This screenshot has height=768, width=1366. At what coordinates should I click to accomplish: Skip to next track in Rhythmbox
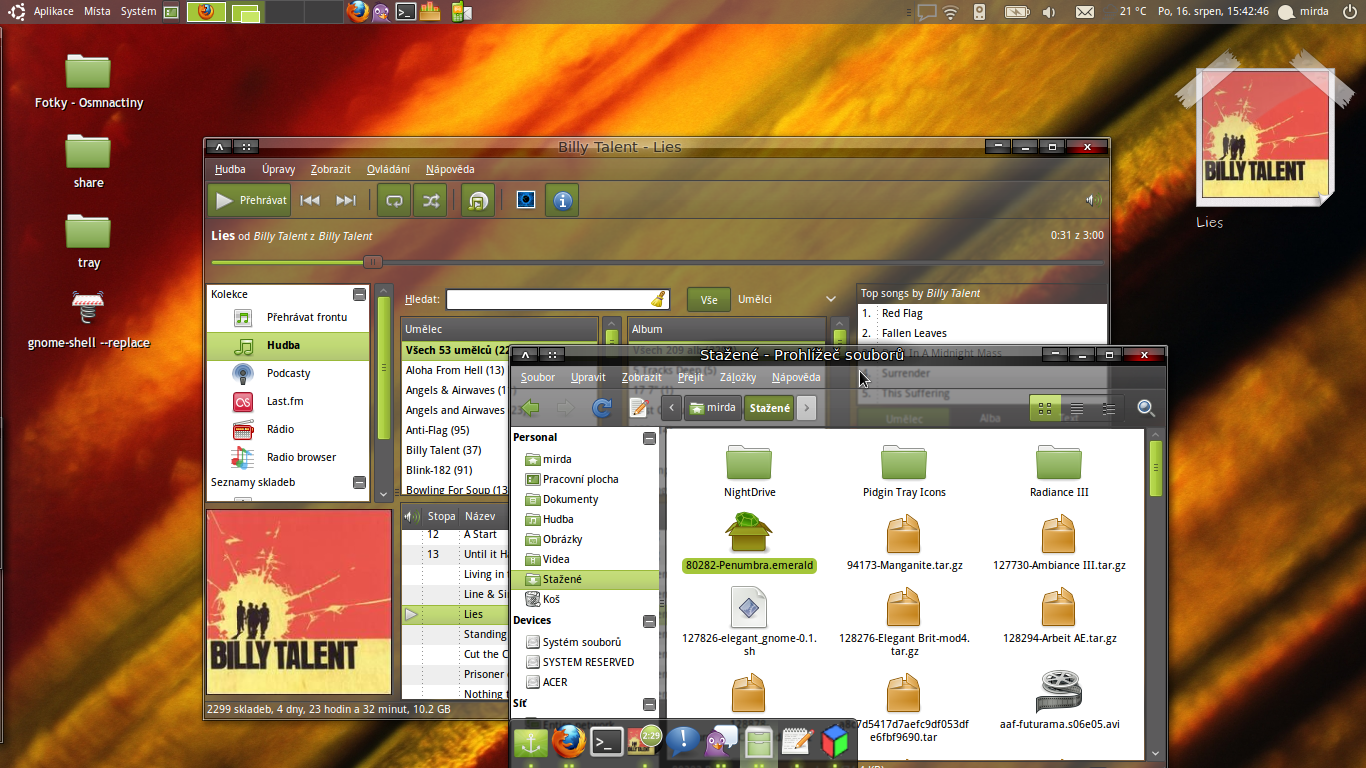coord(346,201)
